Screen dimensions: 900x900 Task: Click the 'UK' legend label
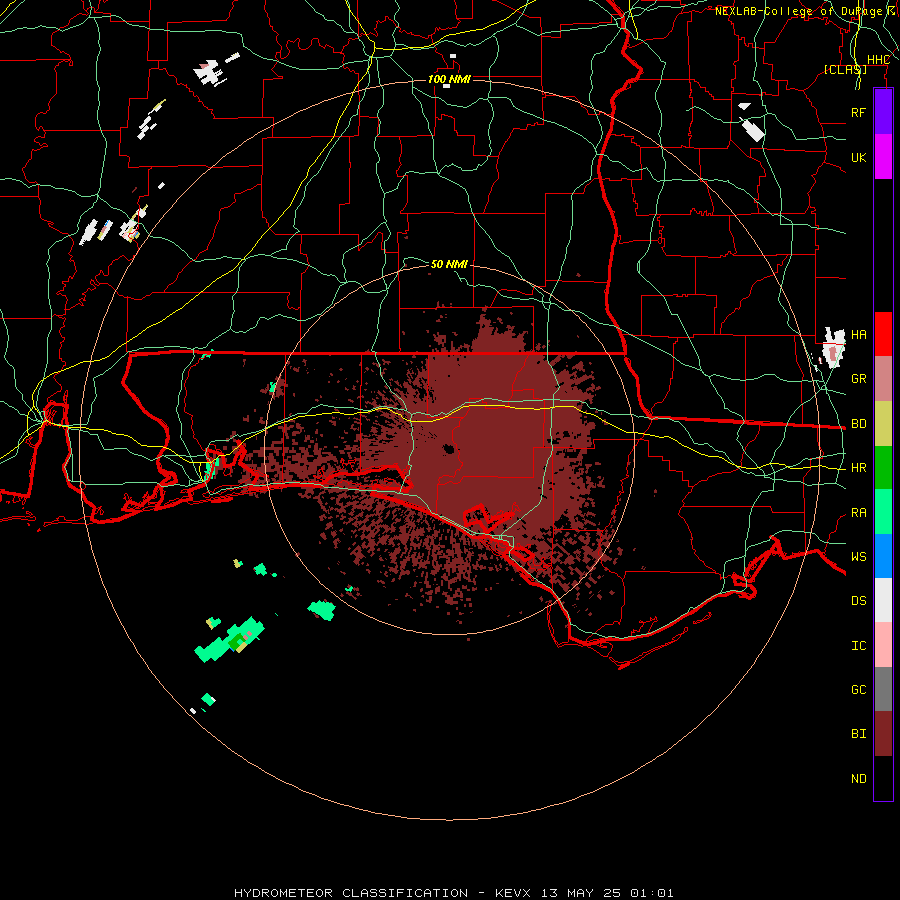click(859, 157)
